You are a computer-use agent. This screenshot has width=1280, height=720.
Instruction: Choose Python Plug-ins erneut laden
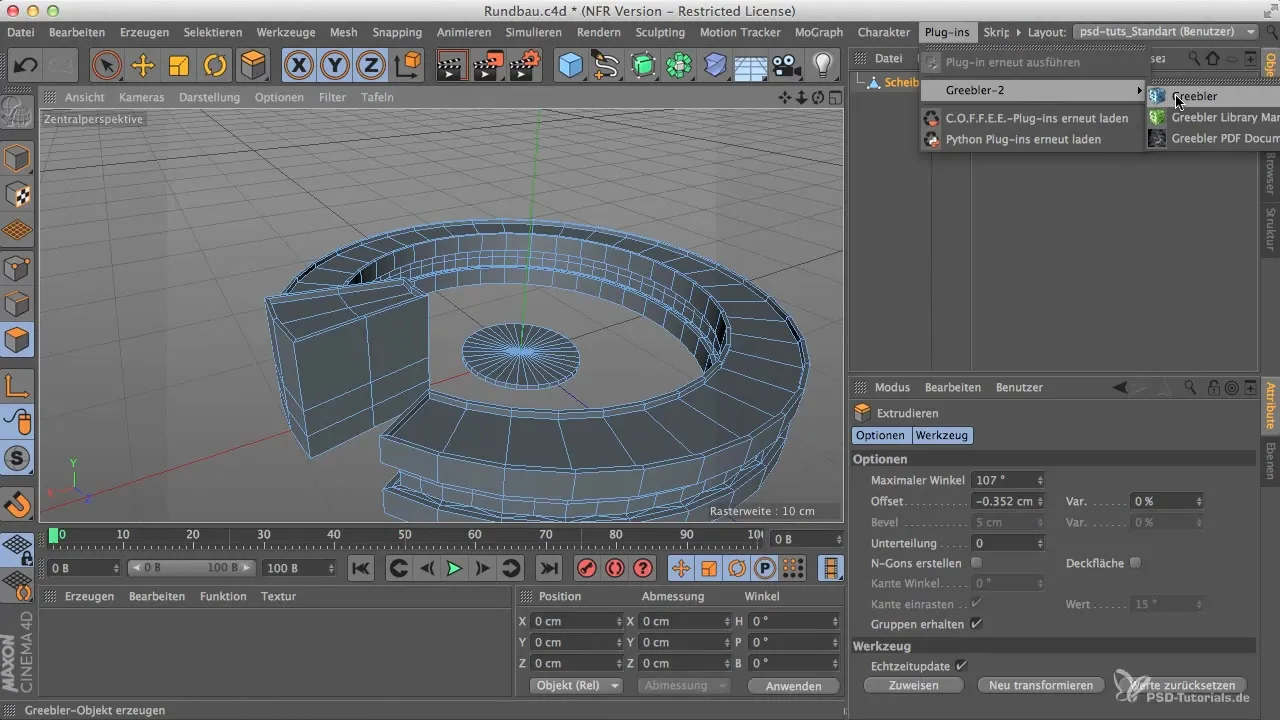pyautogui.click(x=1023, y=139)
